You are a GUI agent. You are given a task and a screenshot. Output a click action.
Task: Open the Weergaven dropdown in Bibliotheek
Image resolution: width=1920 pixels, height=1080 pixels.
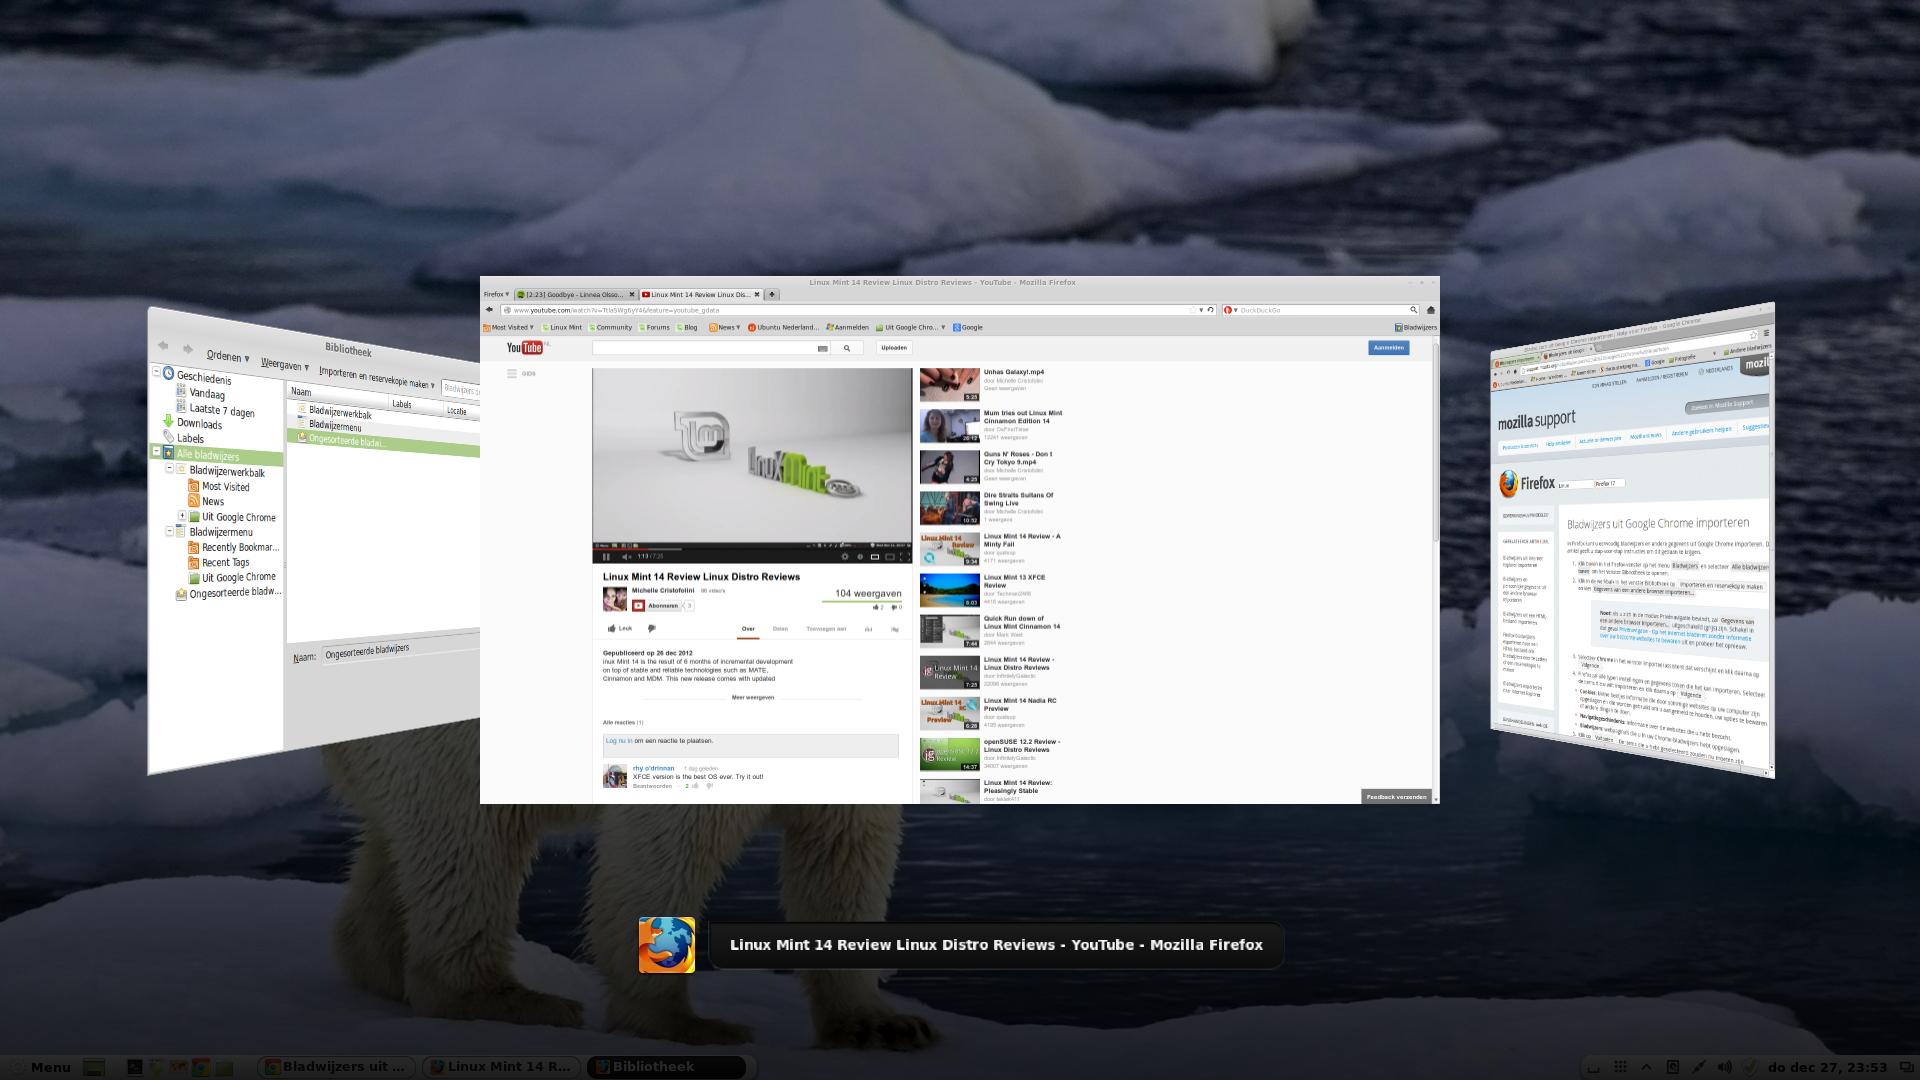[x=284, y=365]
